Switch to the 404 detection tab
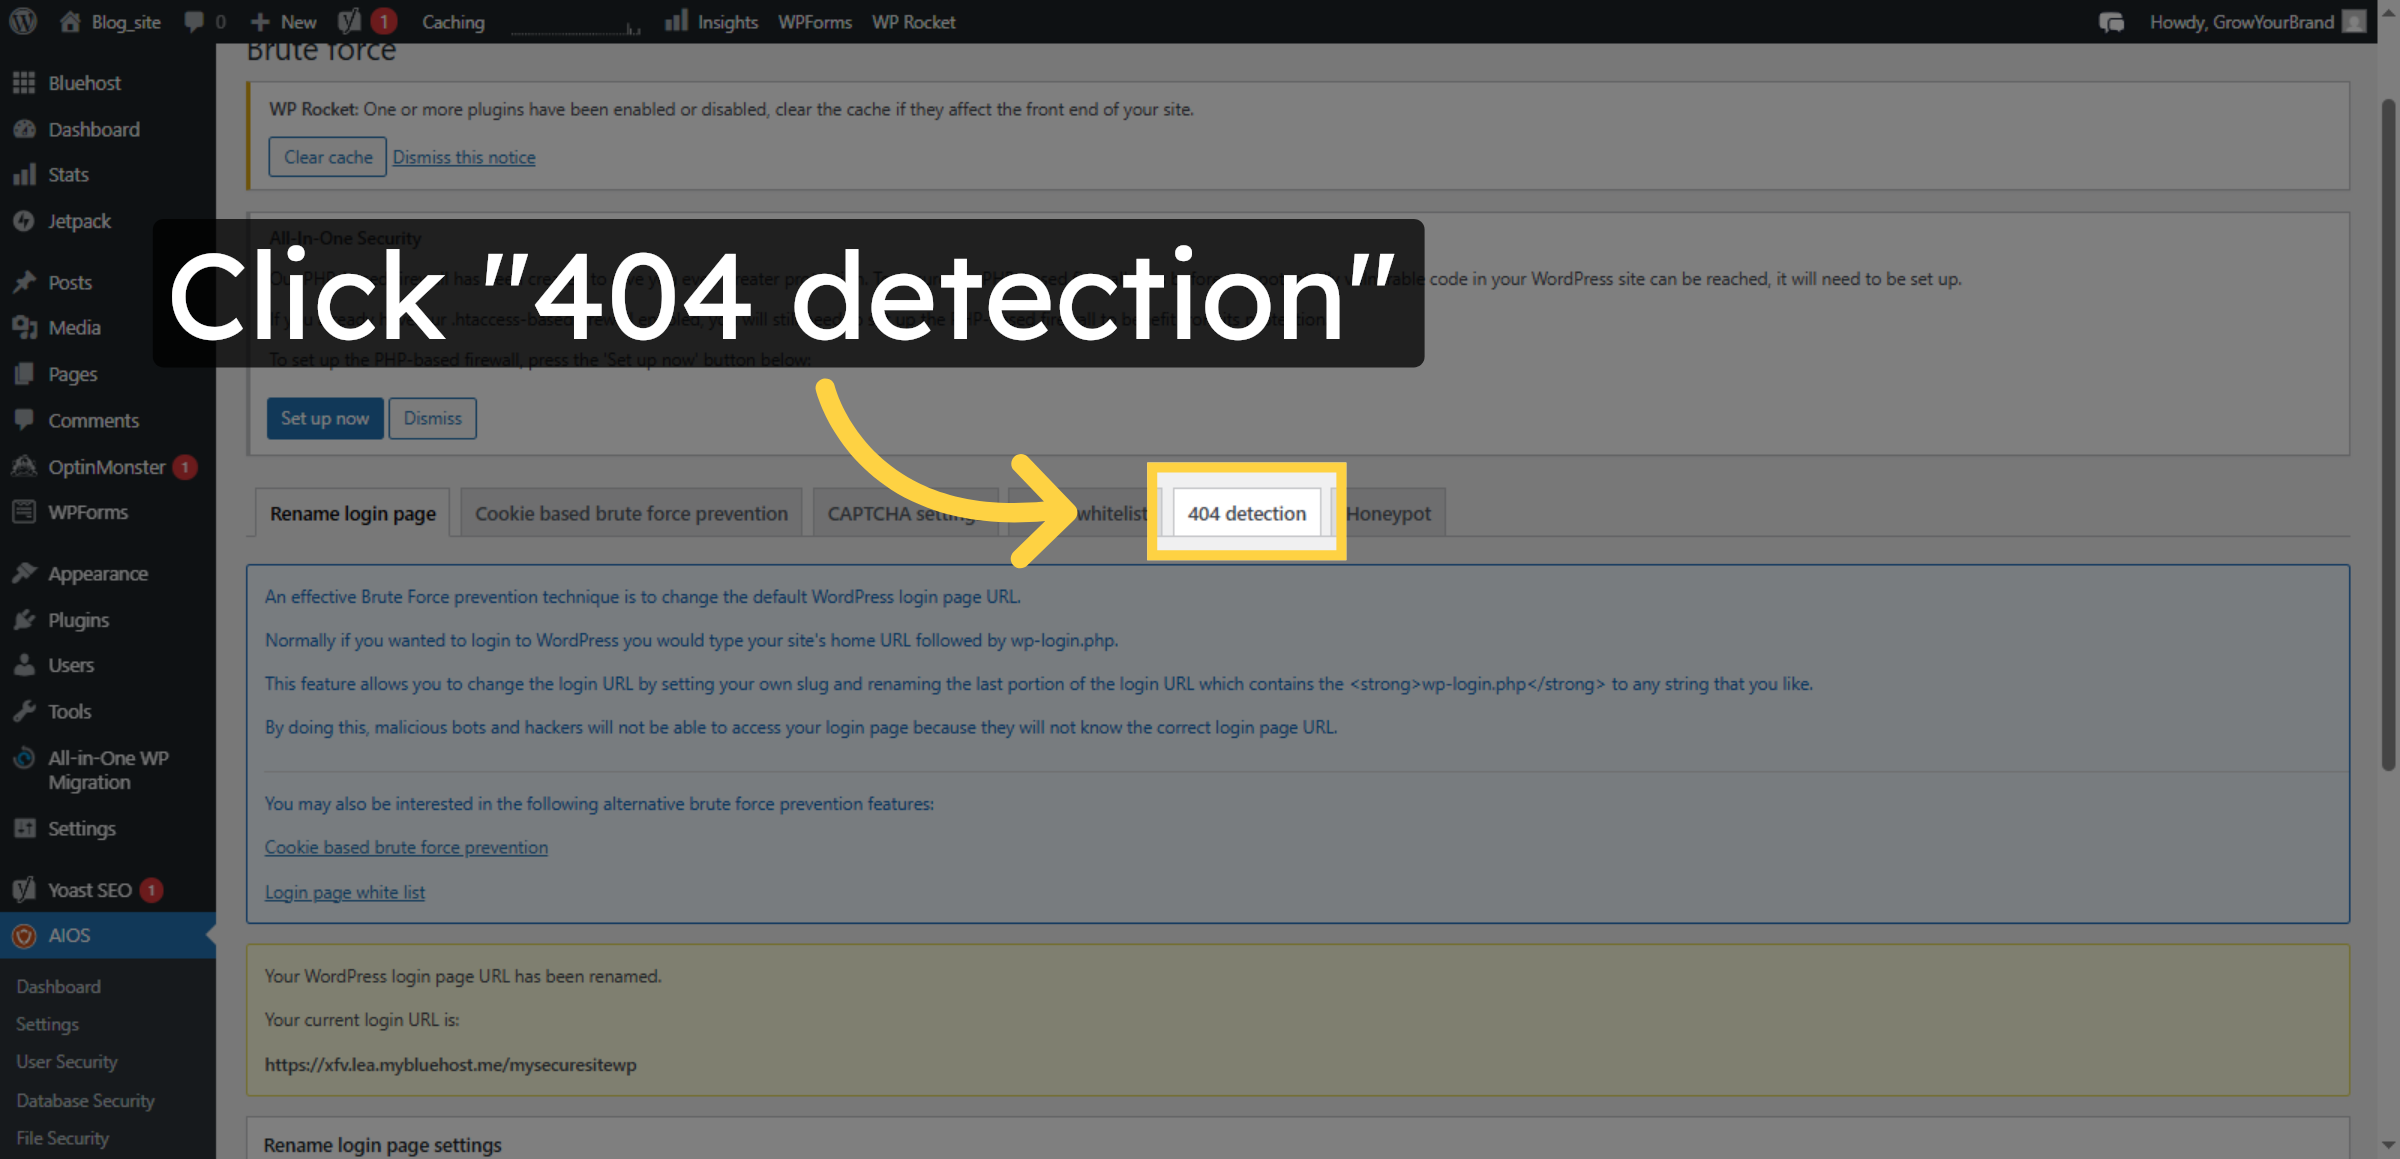This screenshot has height=1159, width=2400. (1245, 512)
